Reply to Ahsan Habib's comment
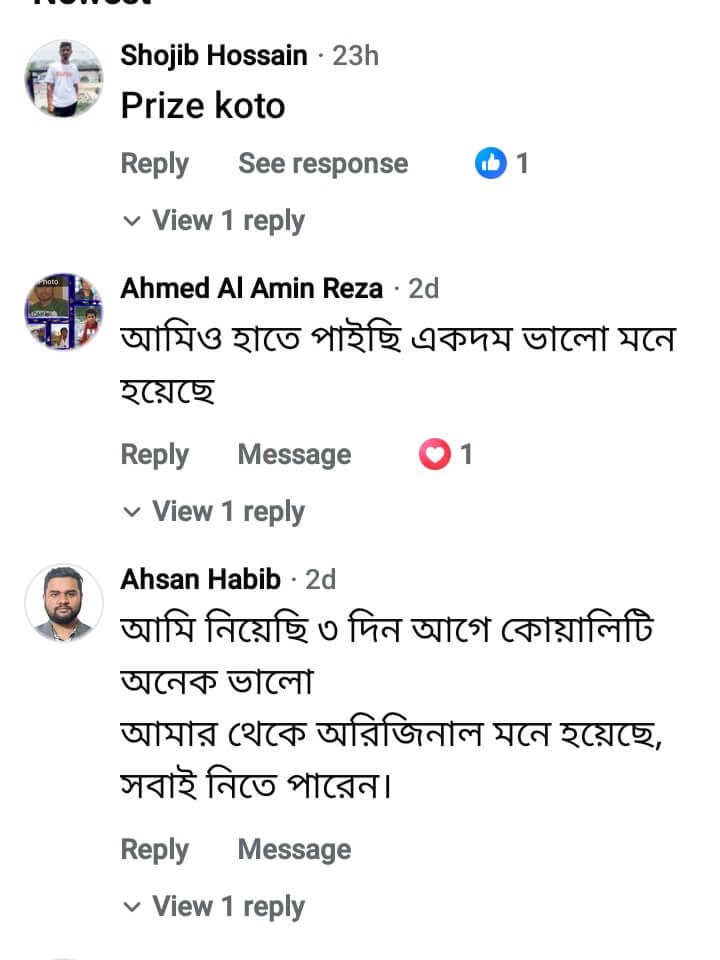The image size is (720, 960). point(154,850)
